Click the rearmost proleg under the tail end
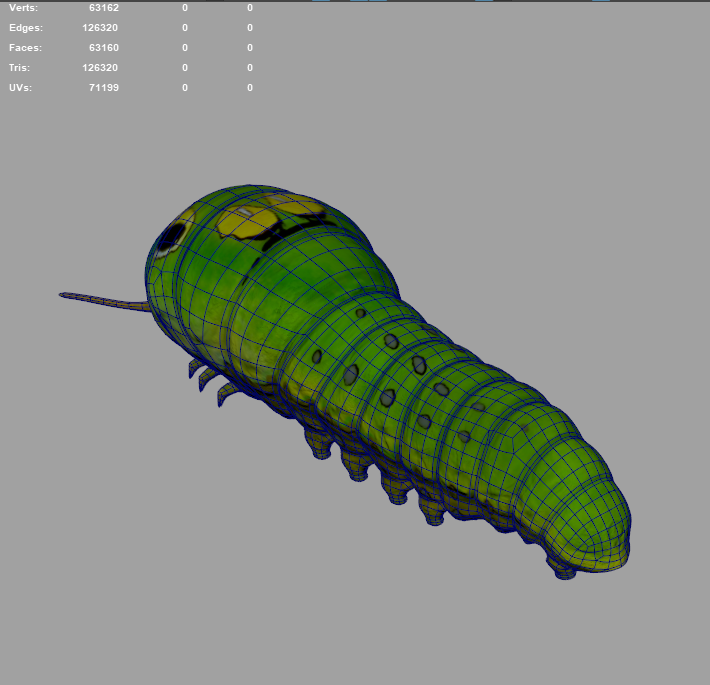 pos(563,569)
